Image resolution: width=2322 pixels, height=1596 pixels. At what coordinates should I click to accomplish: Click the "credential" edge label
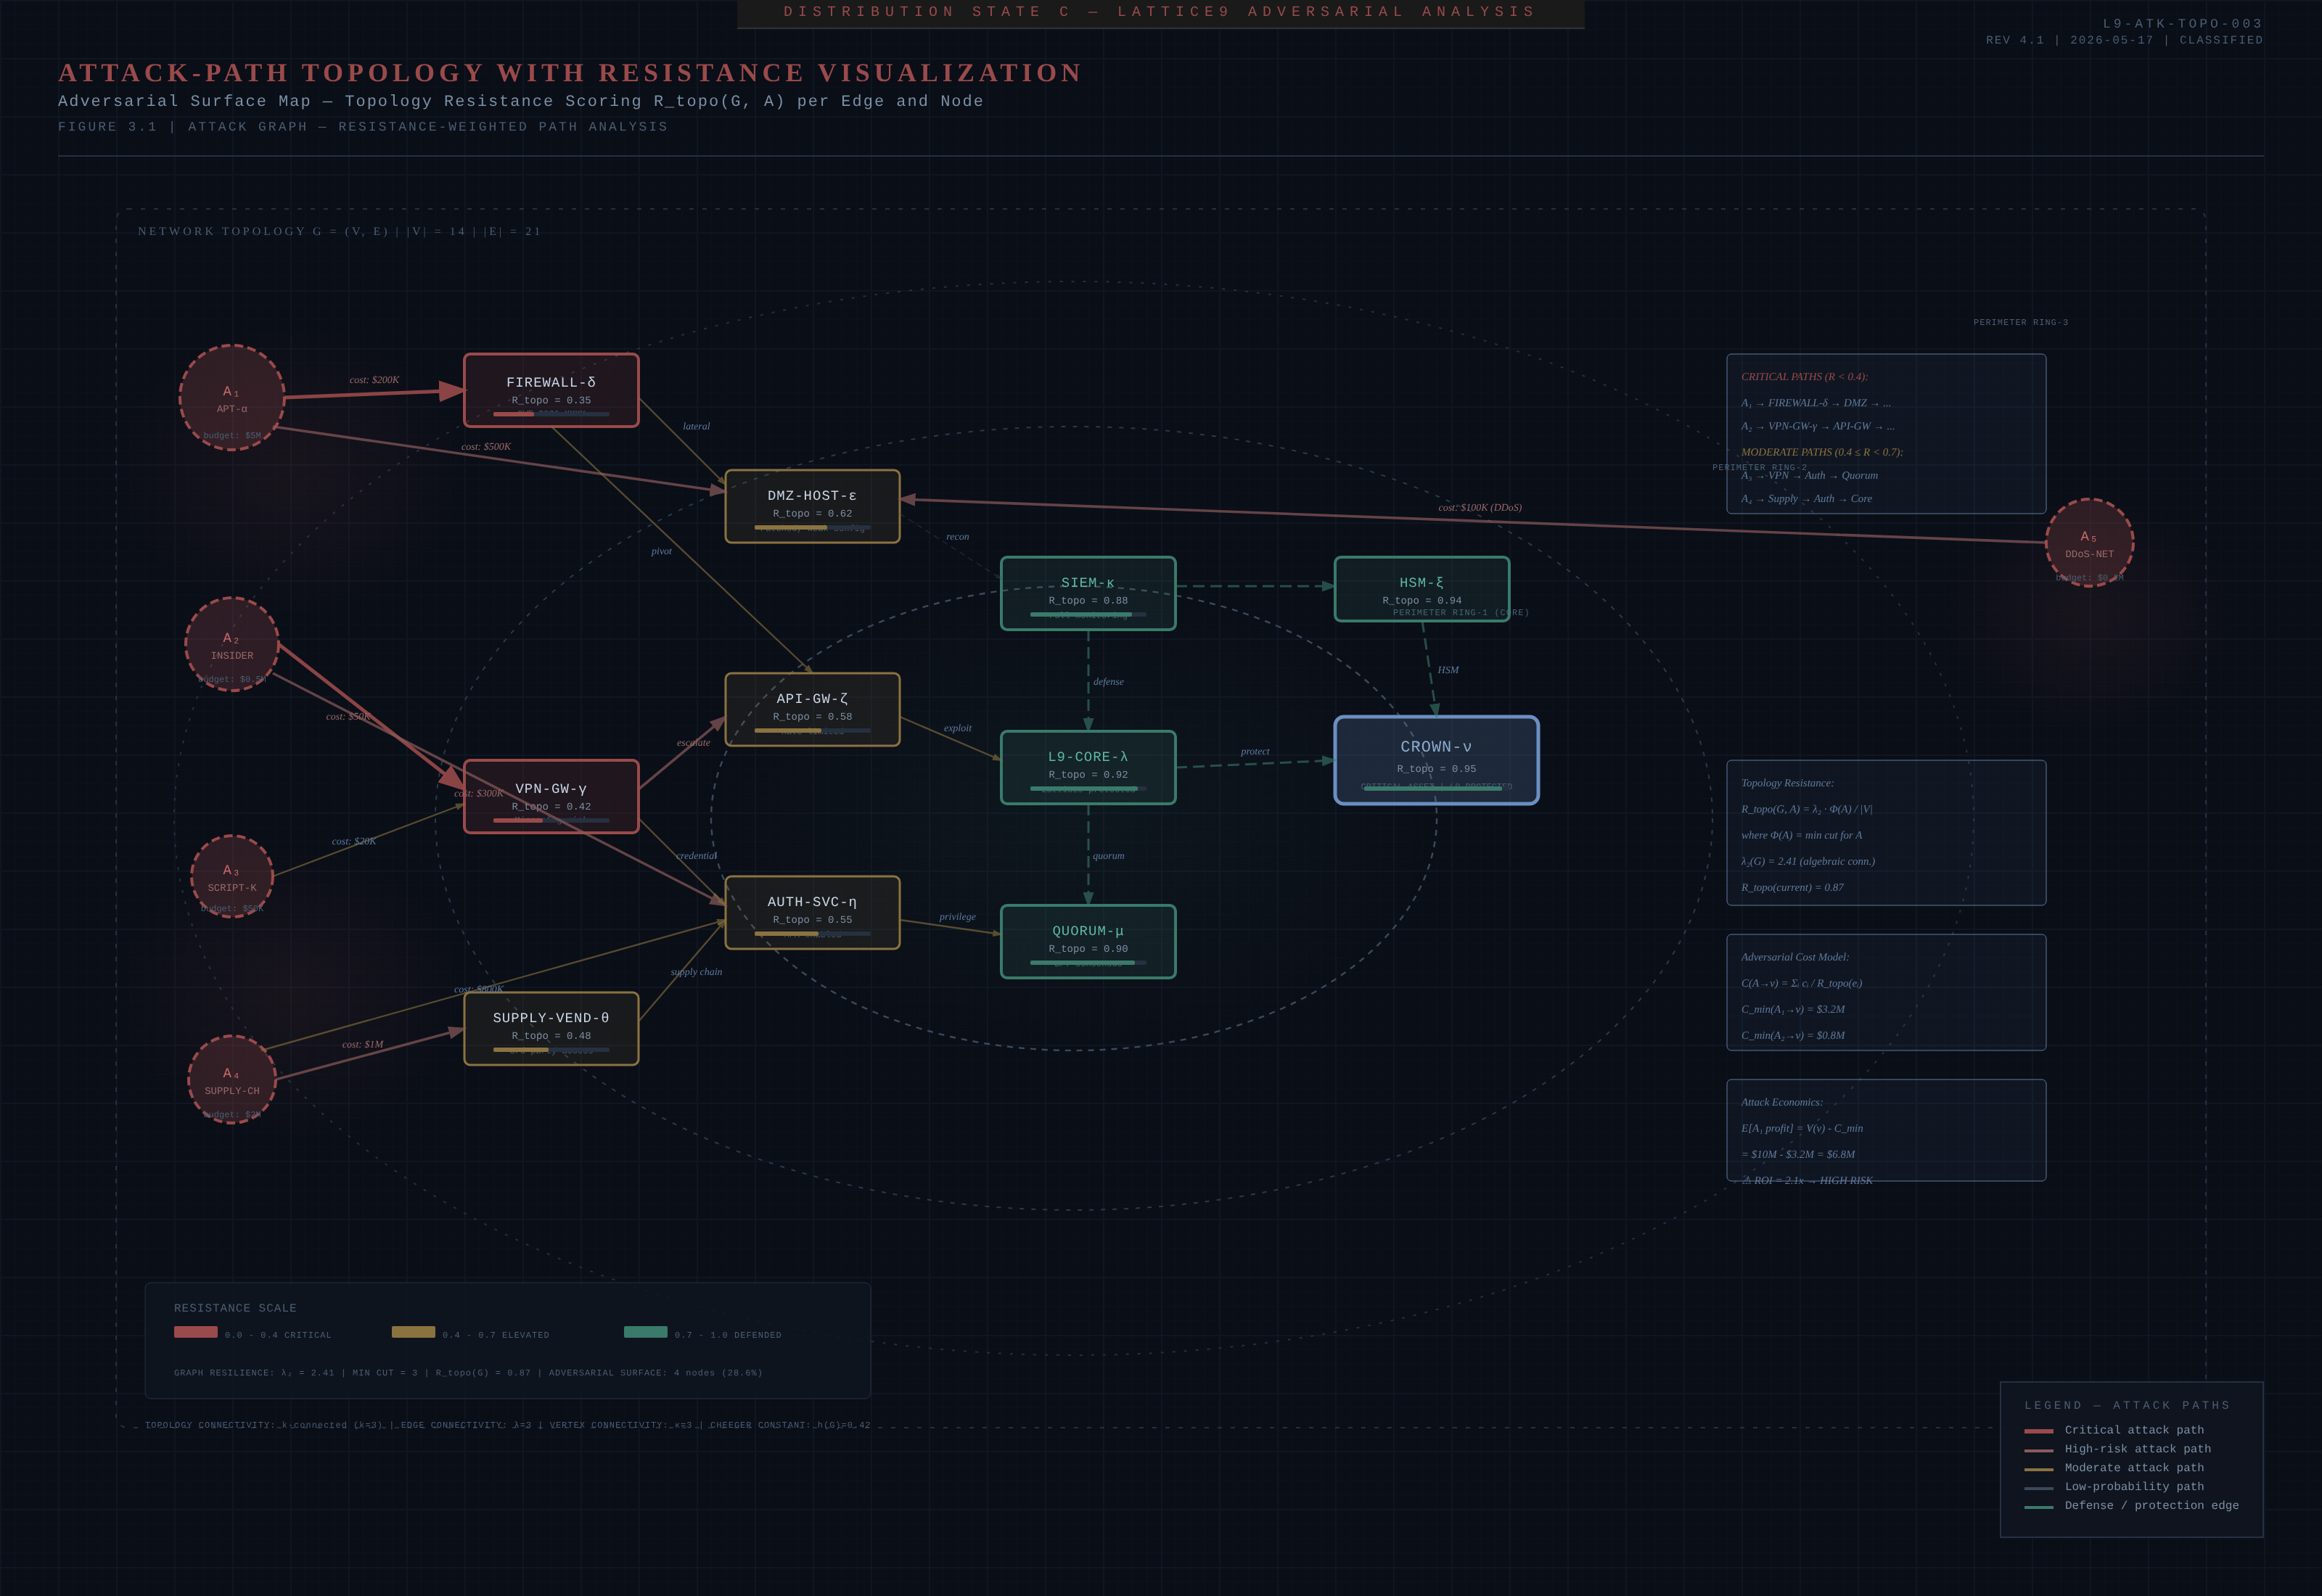click(696, 856)
